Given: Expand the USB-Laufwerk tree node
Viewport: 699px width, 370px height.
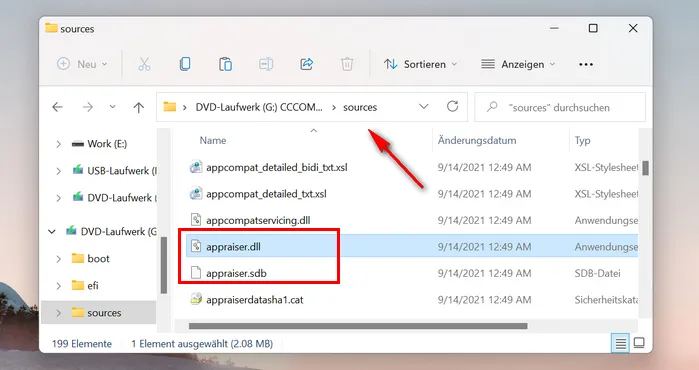Looking at the screenshot, I should (x=58, y=171).
